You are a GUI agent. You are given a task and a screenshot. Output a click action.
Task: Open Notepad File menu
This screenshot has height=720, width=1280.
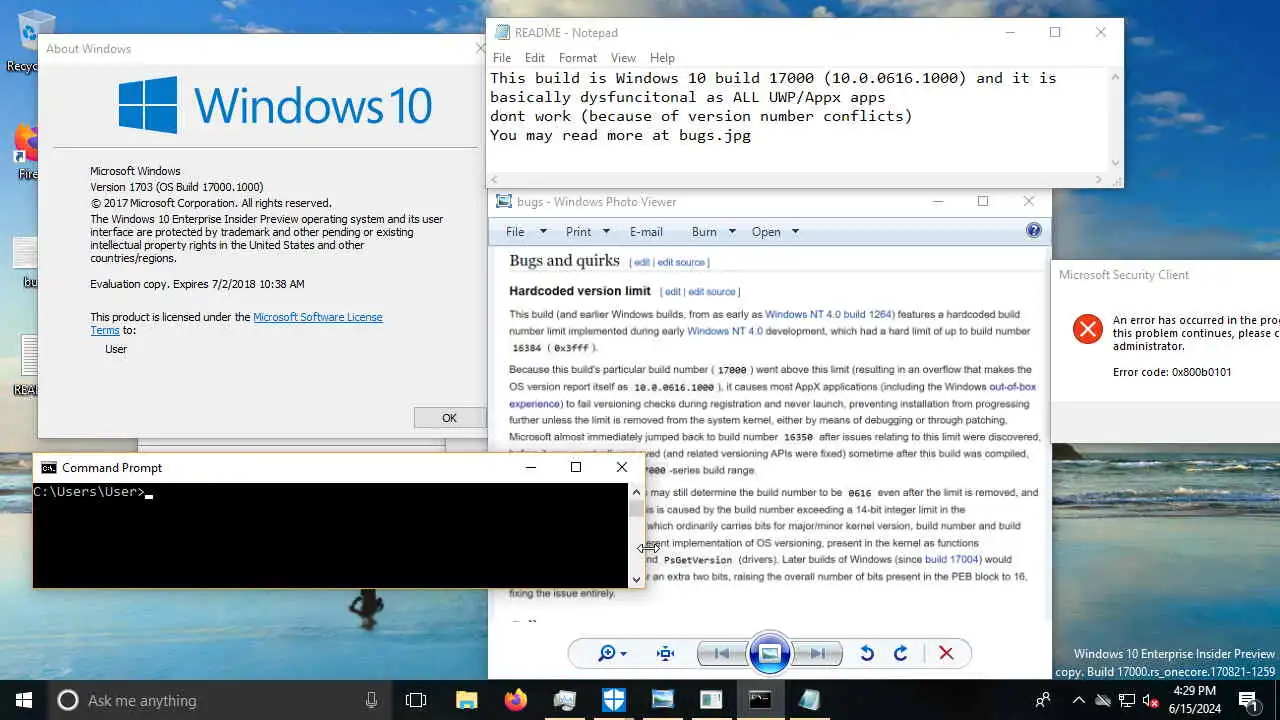[x=502, y=58]
